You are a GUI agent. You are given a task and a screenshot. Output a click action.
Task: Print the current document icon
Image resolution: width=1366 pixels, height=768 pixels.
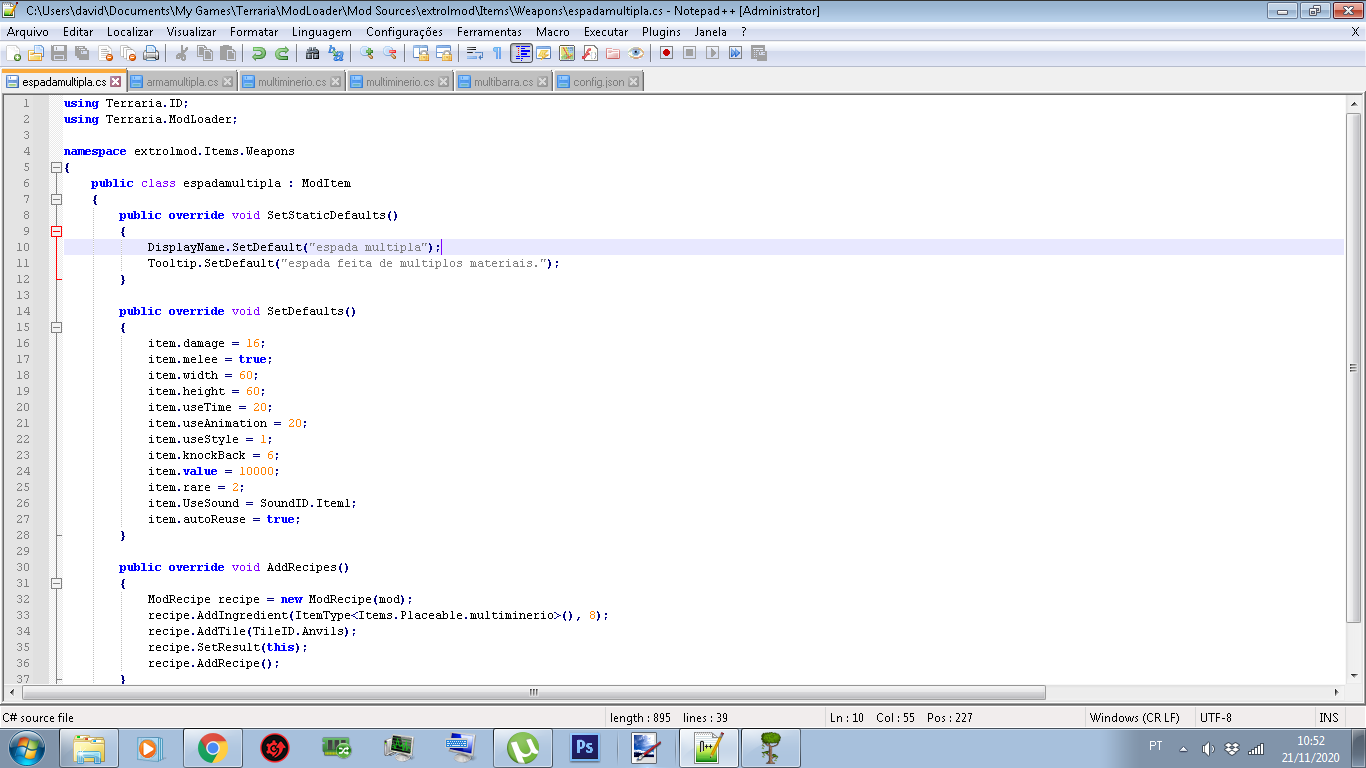(151, 53)
